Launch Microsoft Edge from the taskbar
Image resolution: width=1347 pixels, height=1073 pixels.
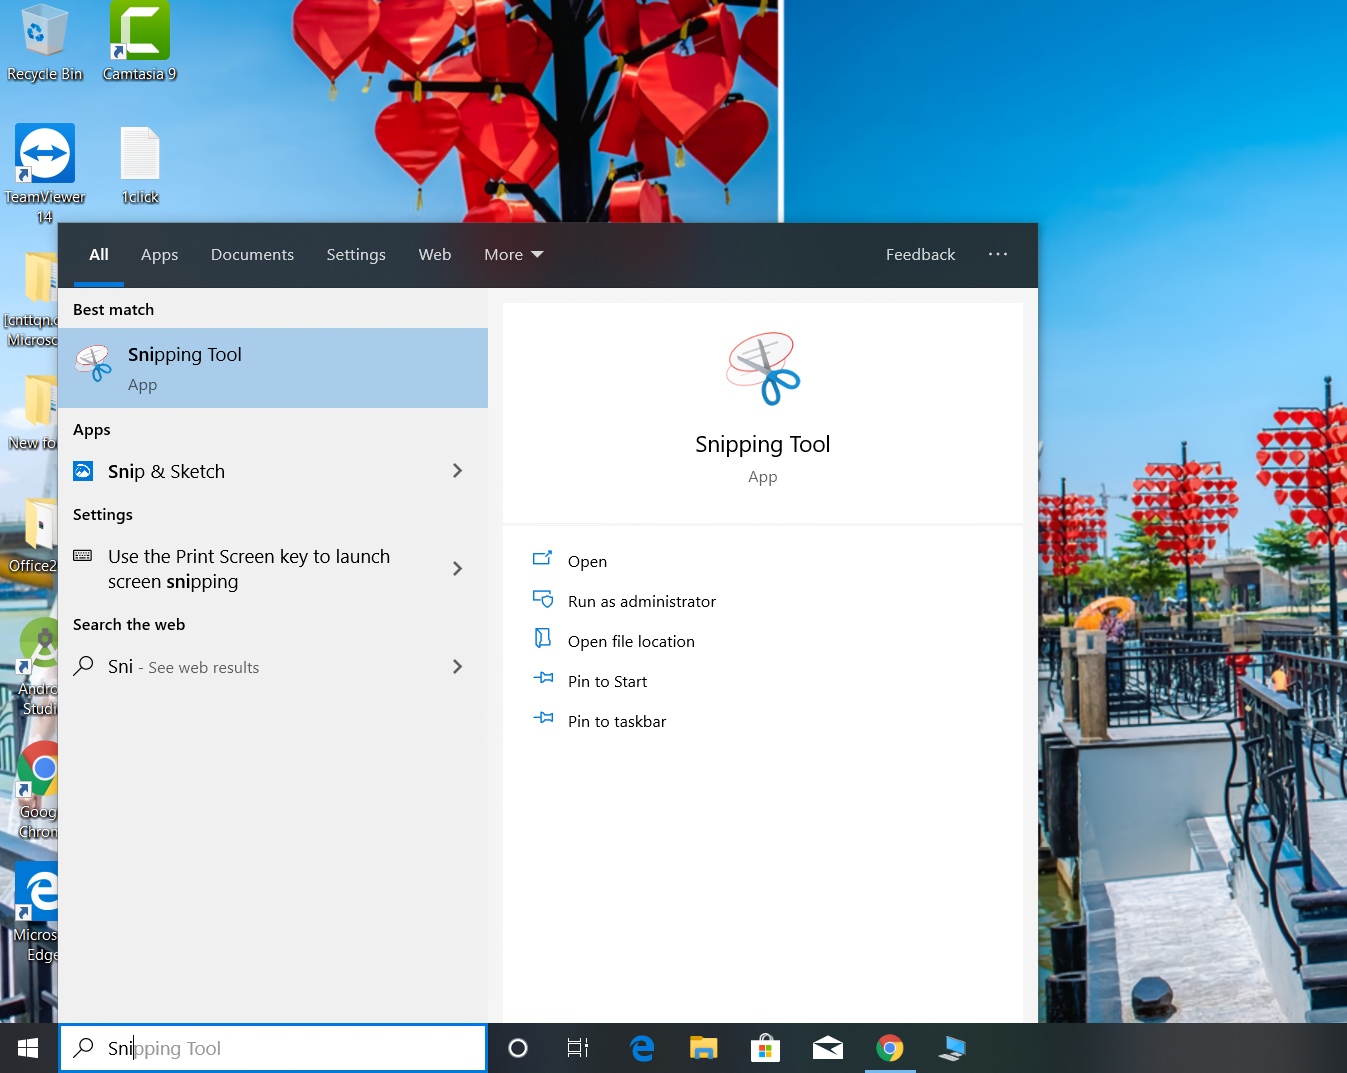[642, 1048]
